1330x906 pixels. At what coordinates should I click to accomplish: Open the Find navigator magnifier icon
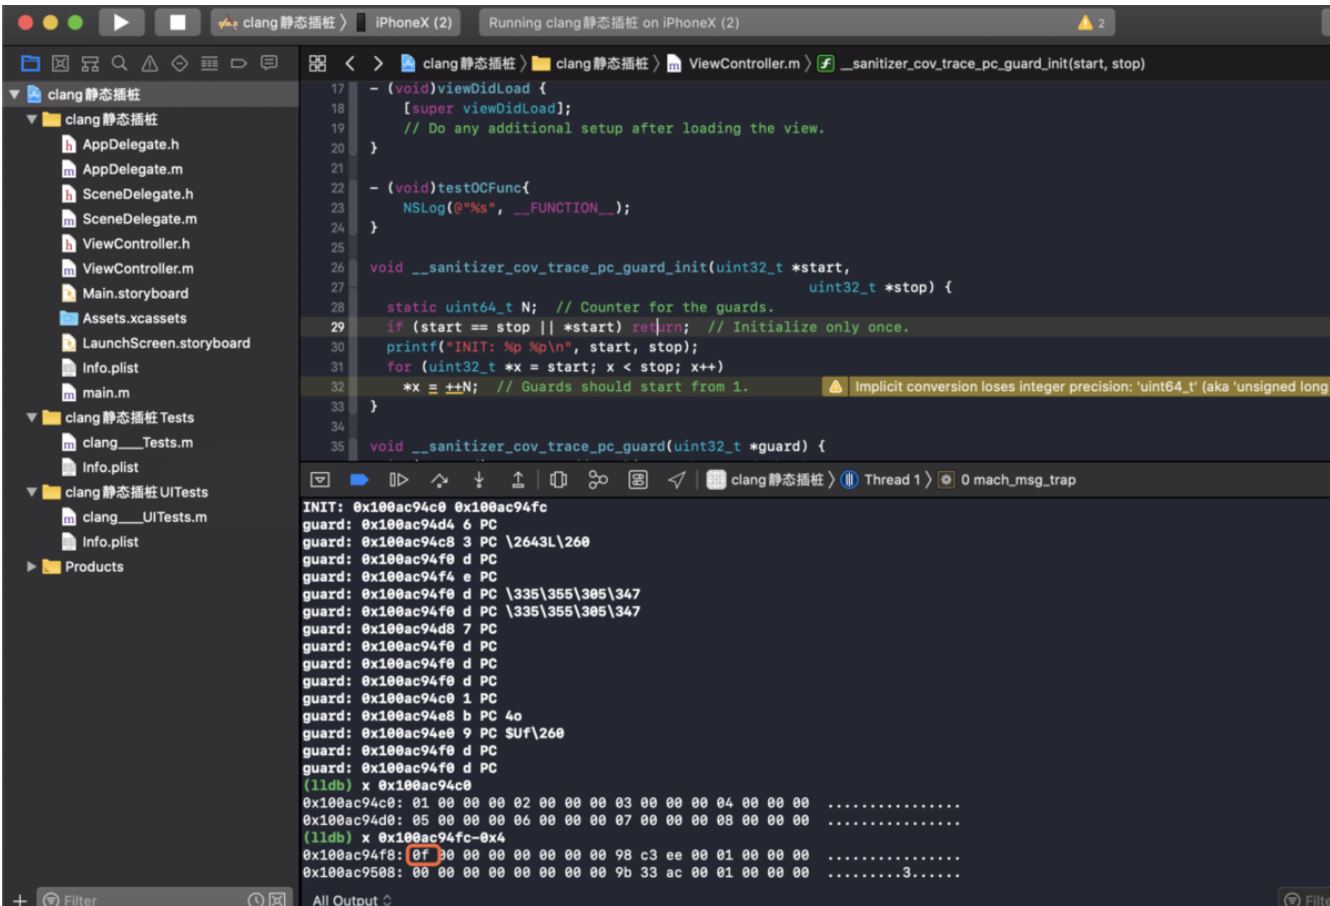coord(120,64)
